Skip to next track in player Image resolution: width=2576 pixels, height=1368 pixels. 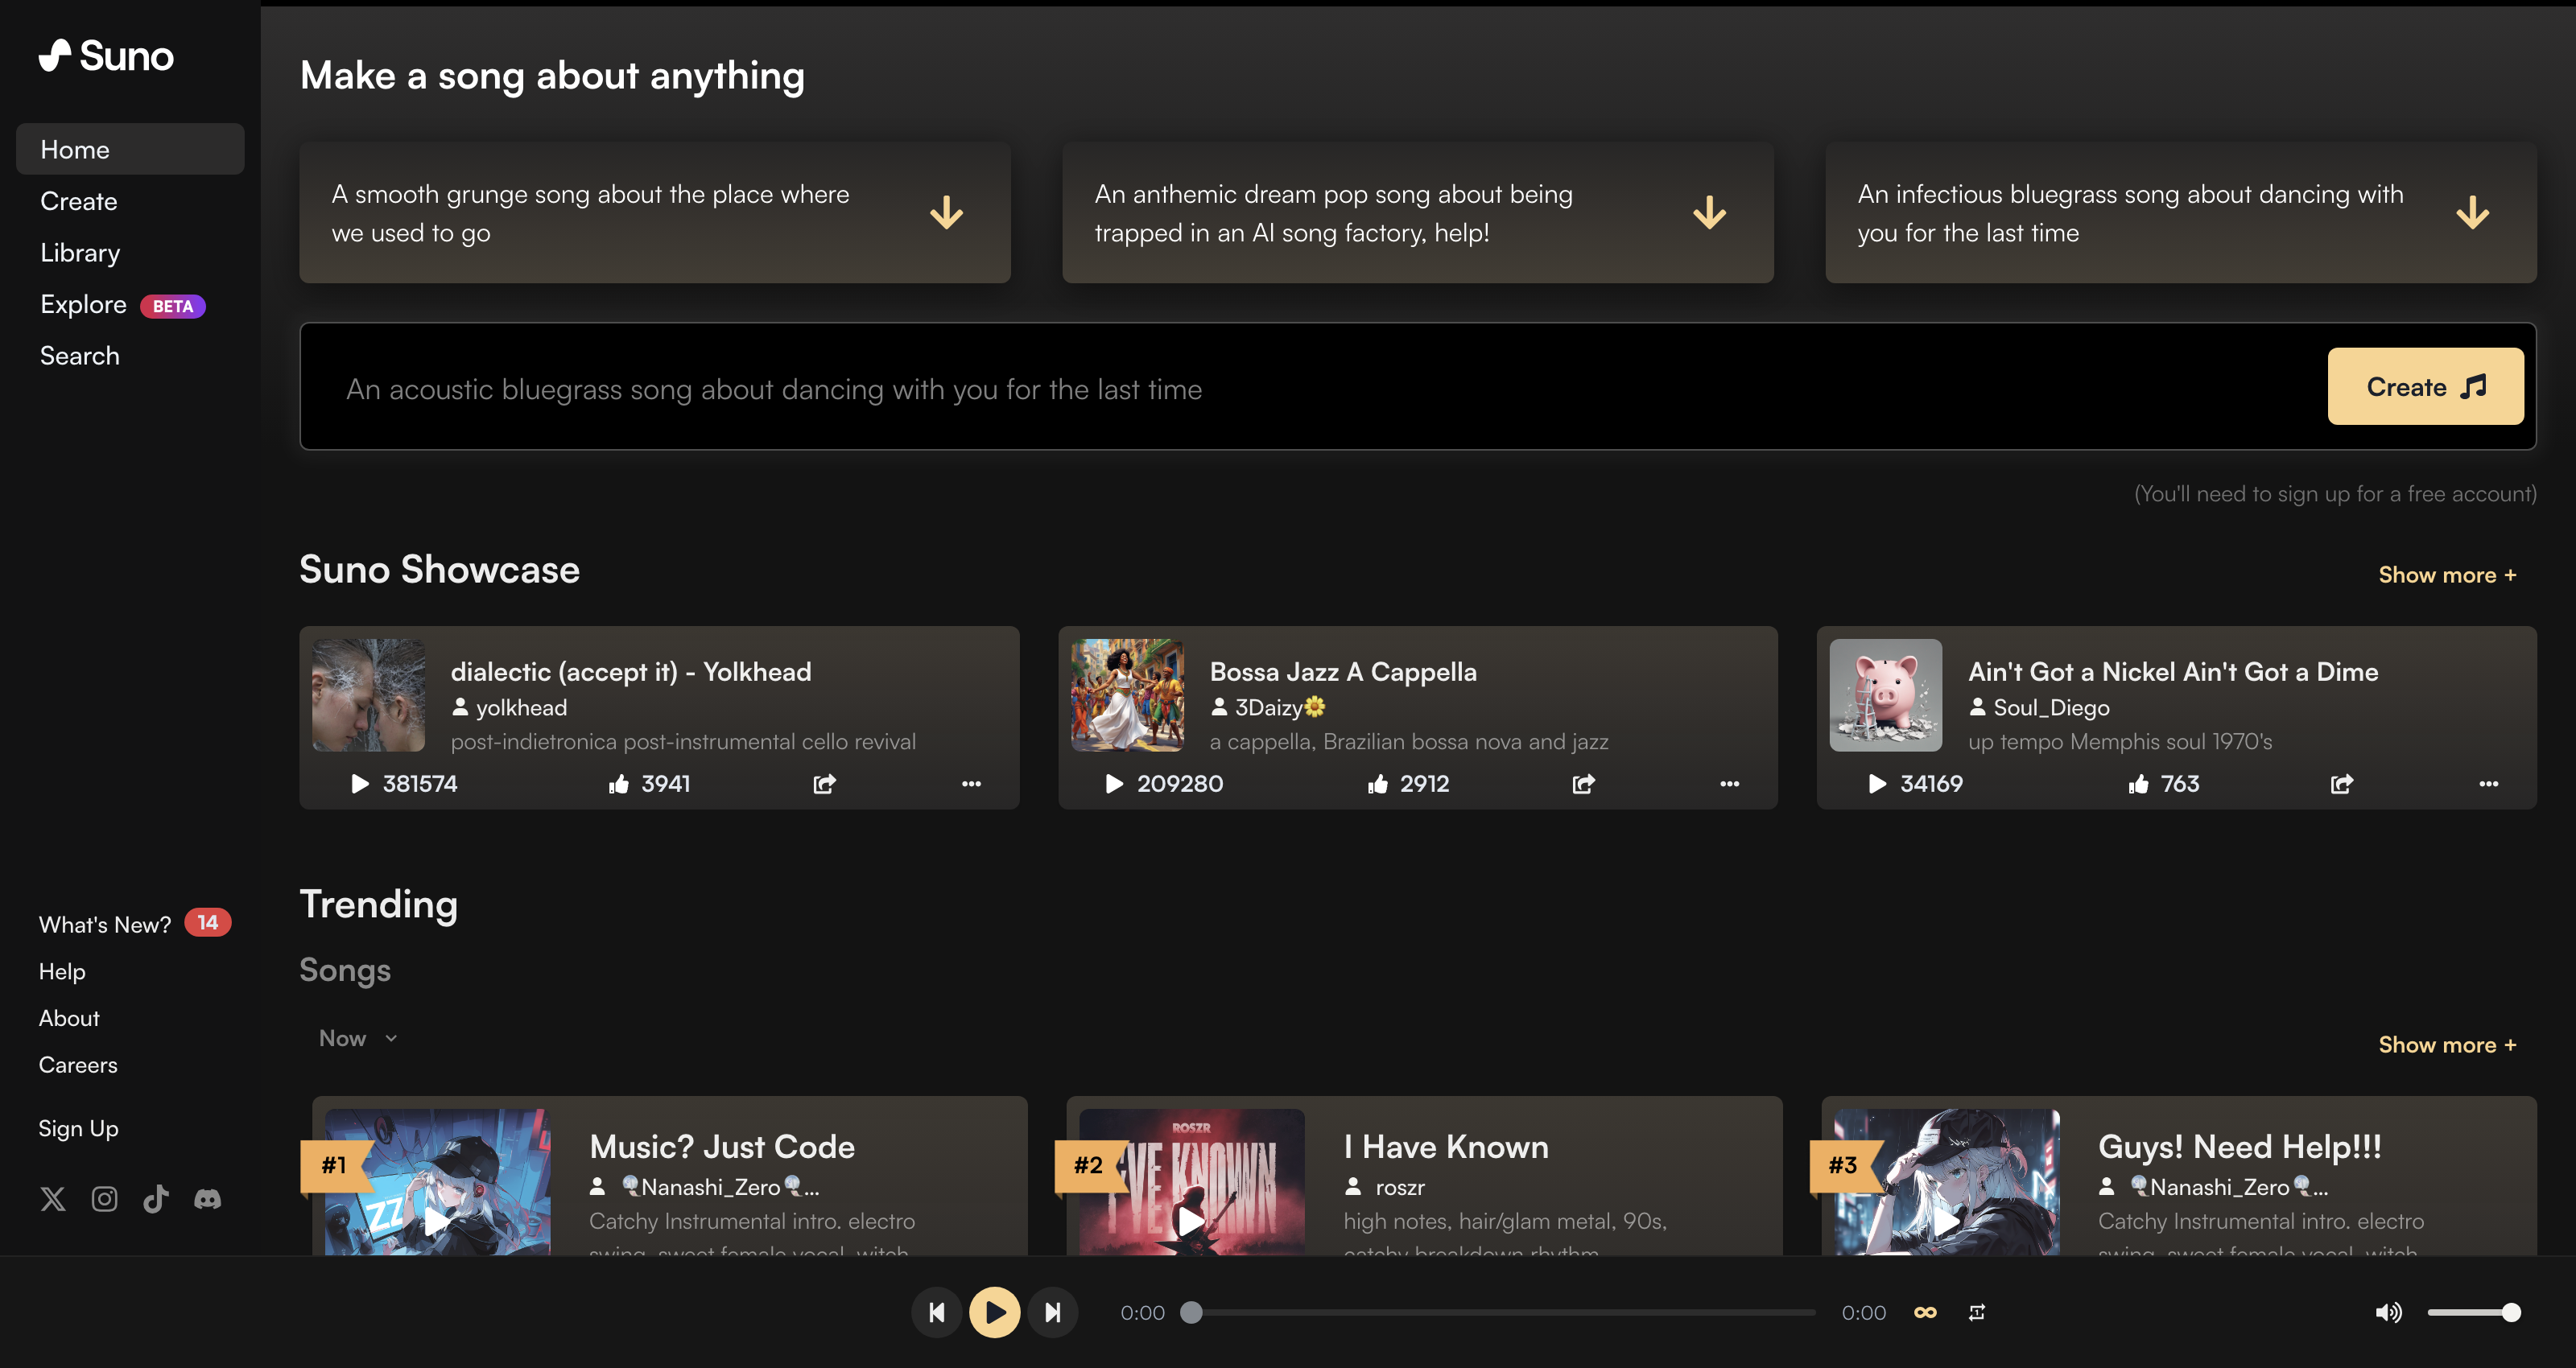(1053, 1312)
